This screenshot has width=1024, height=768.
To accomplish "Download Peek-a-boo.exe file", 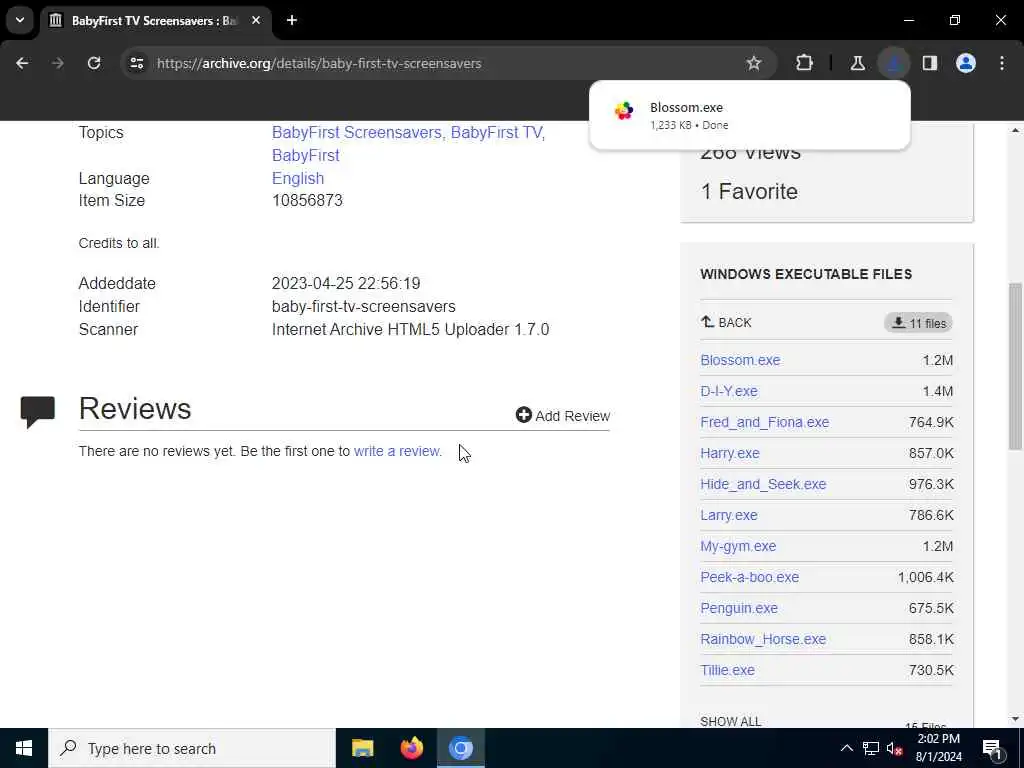I will click(750, 577).
